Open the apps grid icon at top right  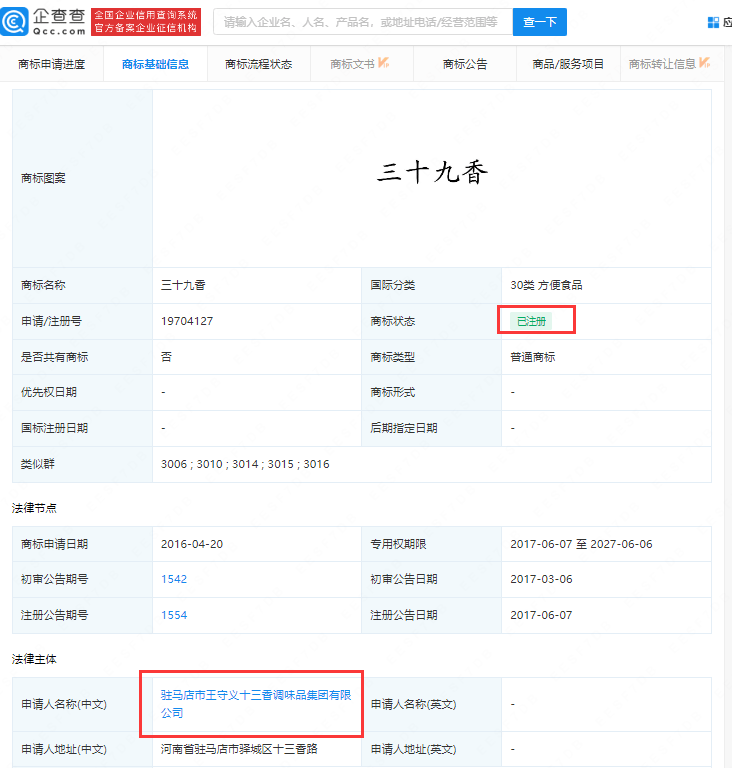[713, 23]
